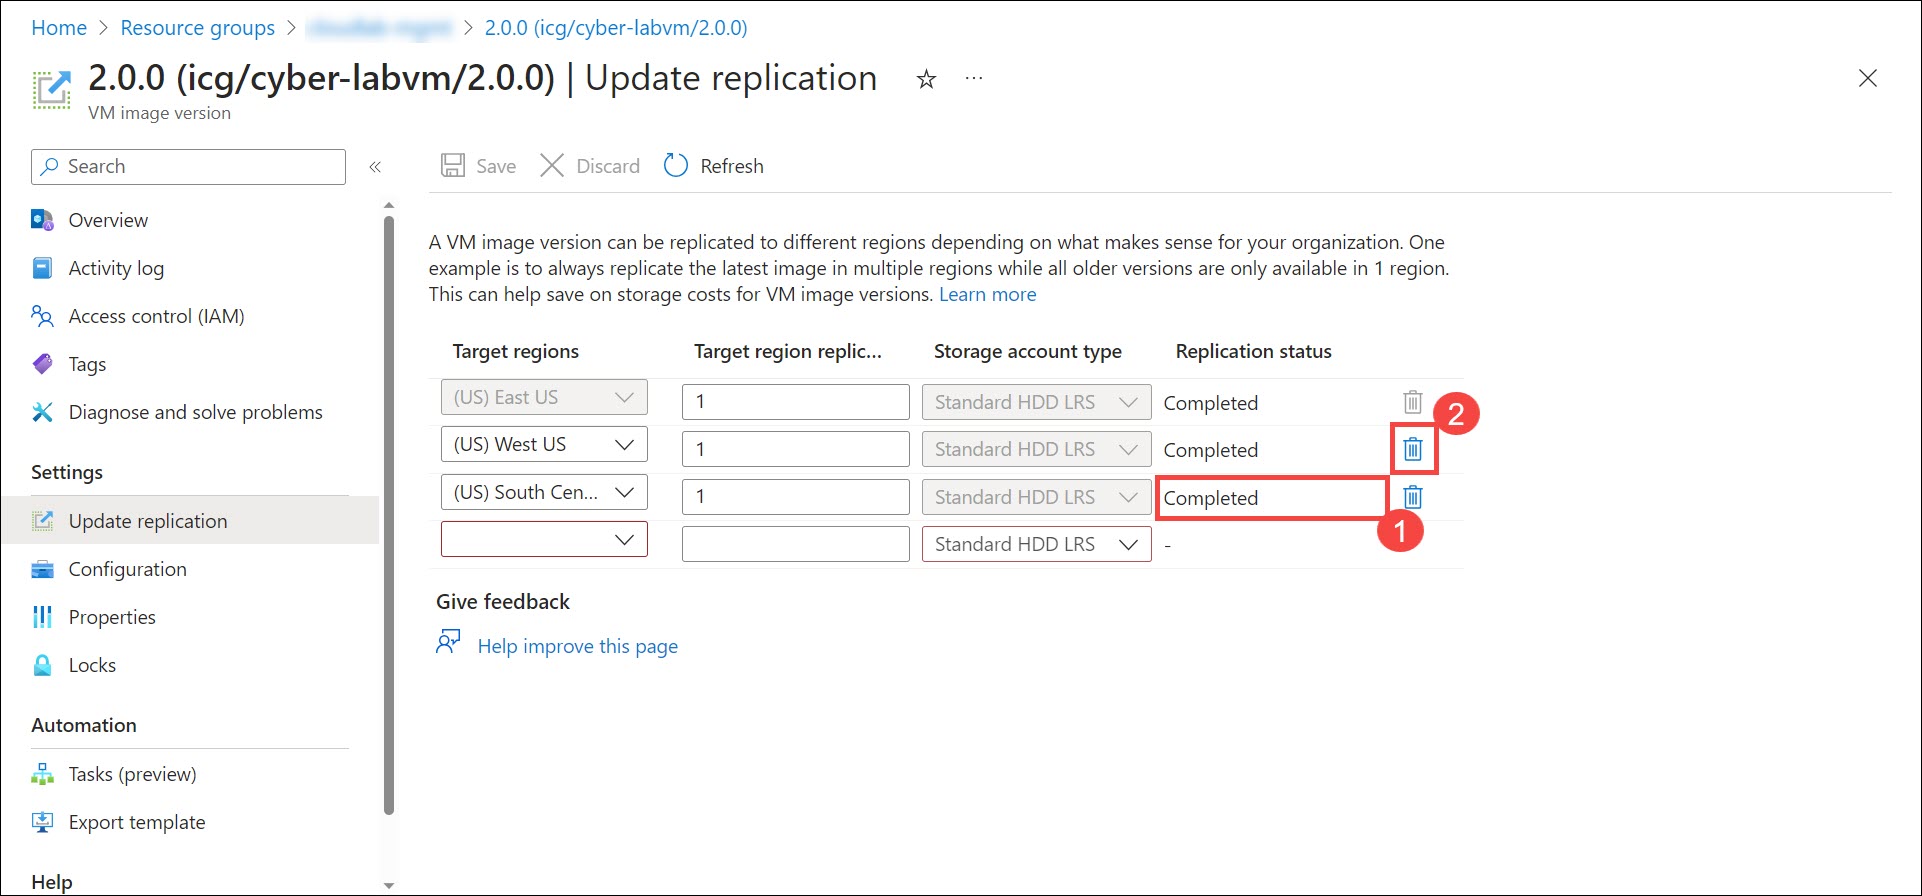This screenshot has height=896, width=1922.
Task: Click the Activity log icon
Action: click(x=42, y=268)
